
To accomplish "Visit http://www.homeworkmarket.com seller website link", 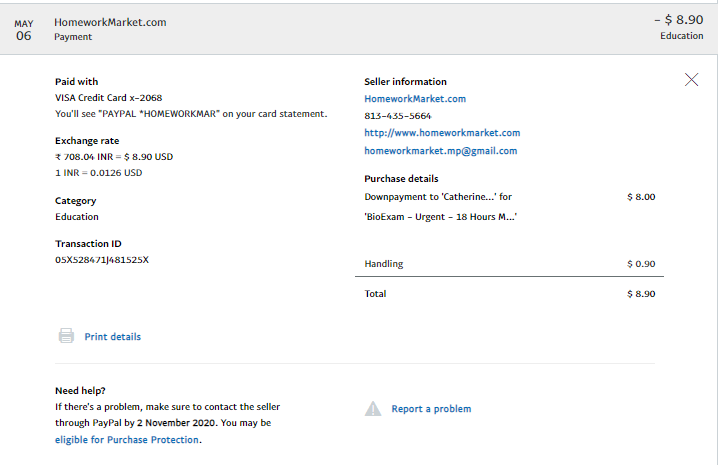I will click(442, 133).
